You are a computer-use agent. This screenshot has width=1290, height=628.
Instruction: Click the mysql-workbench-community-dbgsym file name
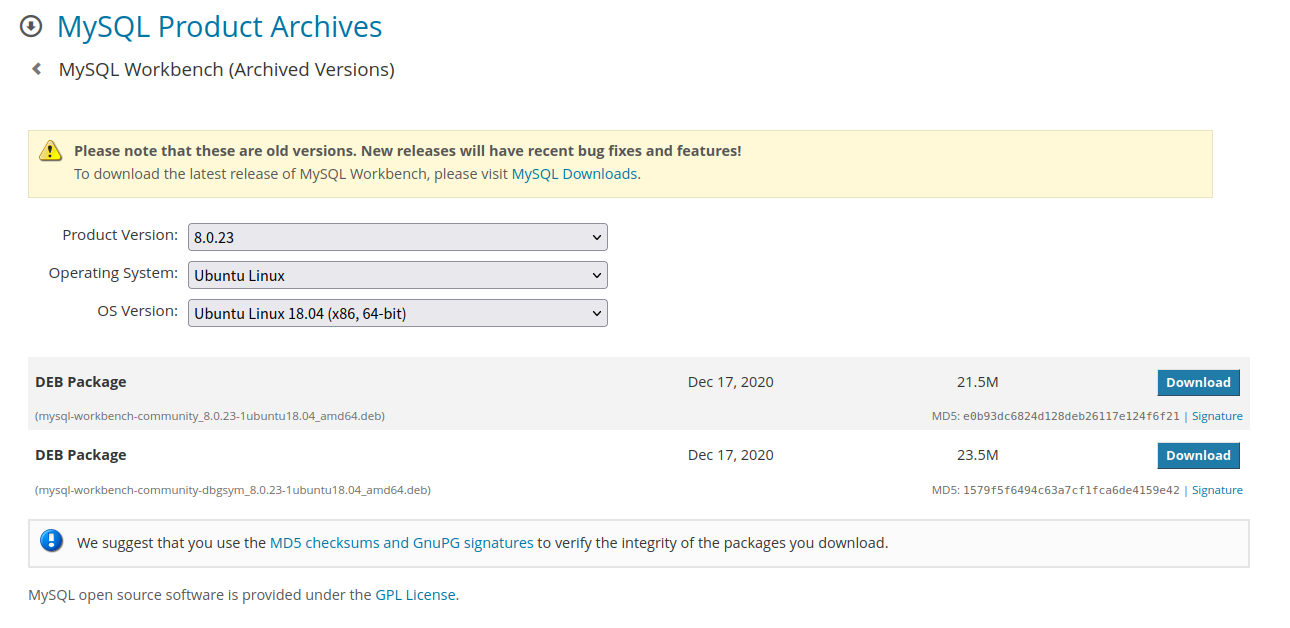pyautogui.click(x=233, y=490)
